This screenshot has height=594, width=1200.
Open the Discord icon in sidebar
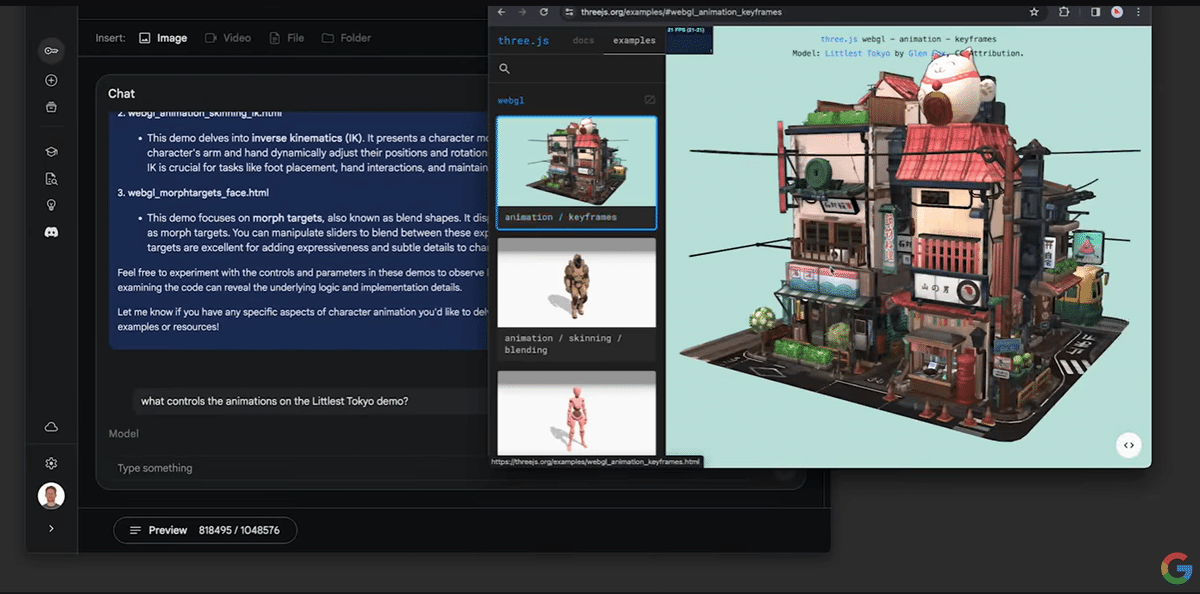[x=51, y=232]
